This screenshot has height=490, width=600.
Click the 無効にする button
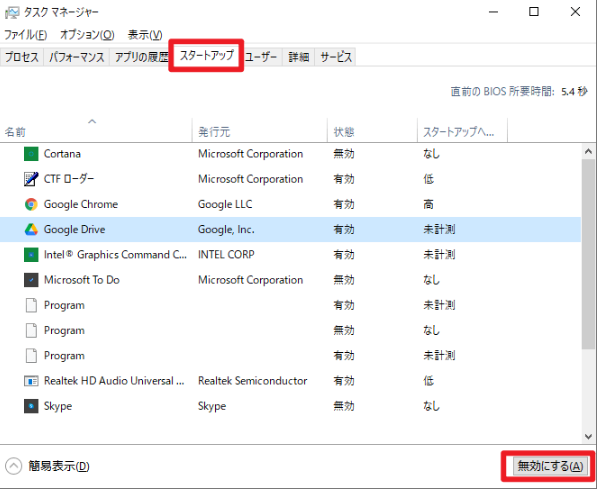[550, 467]
